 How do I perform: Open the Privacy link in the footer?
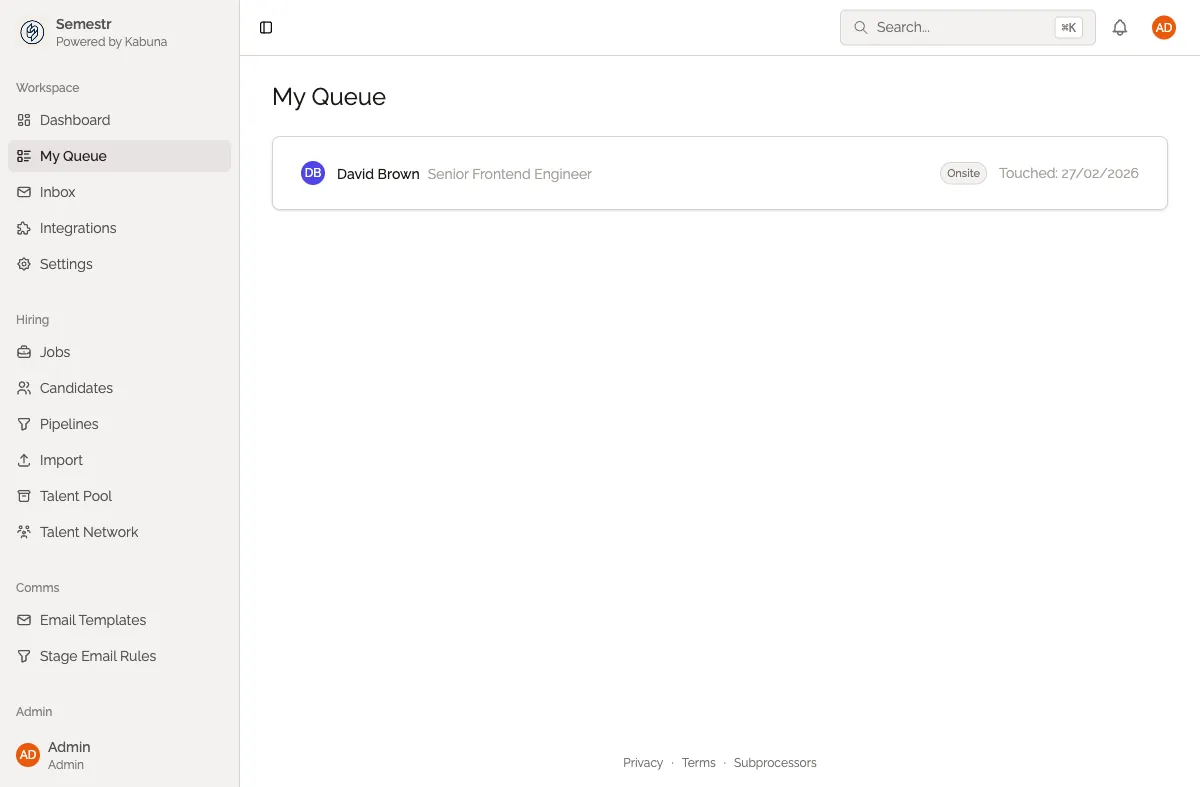pyautogui.click(x=642, y=762)
